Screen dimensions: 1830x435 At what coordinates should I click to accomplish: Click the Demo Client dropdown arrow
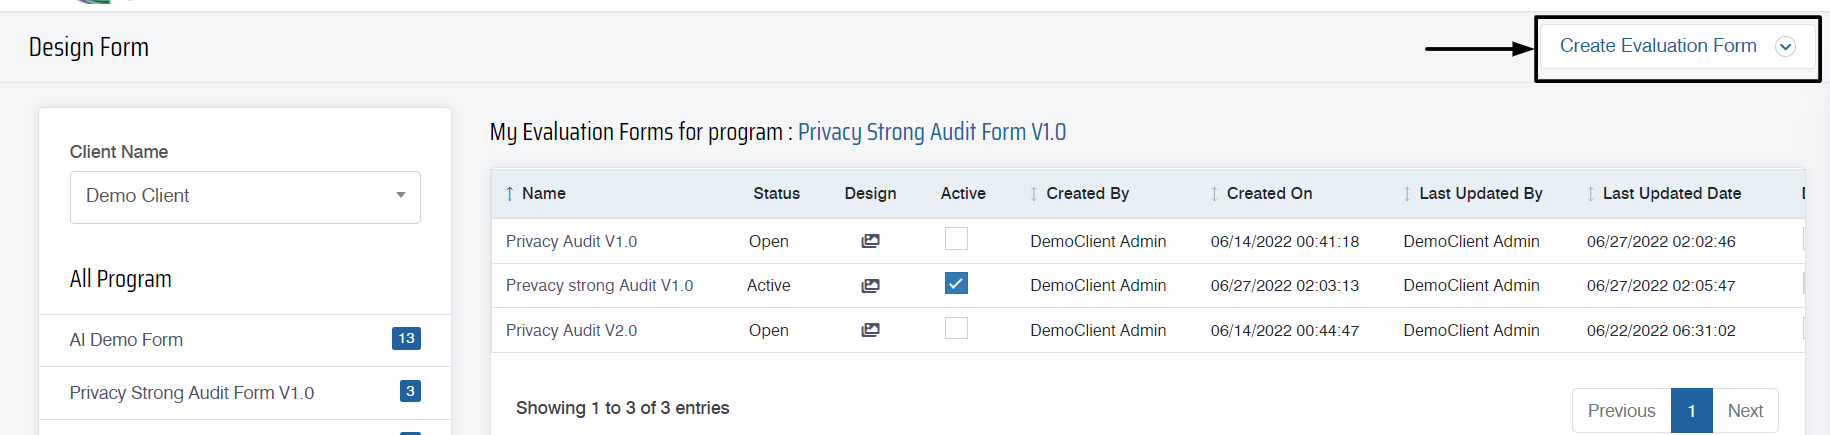coord(401,196)
